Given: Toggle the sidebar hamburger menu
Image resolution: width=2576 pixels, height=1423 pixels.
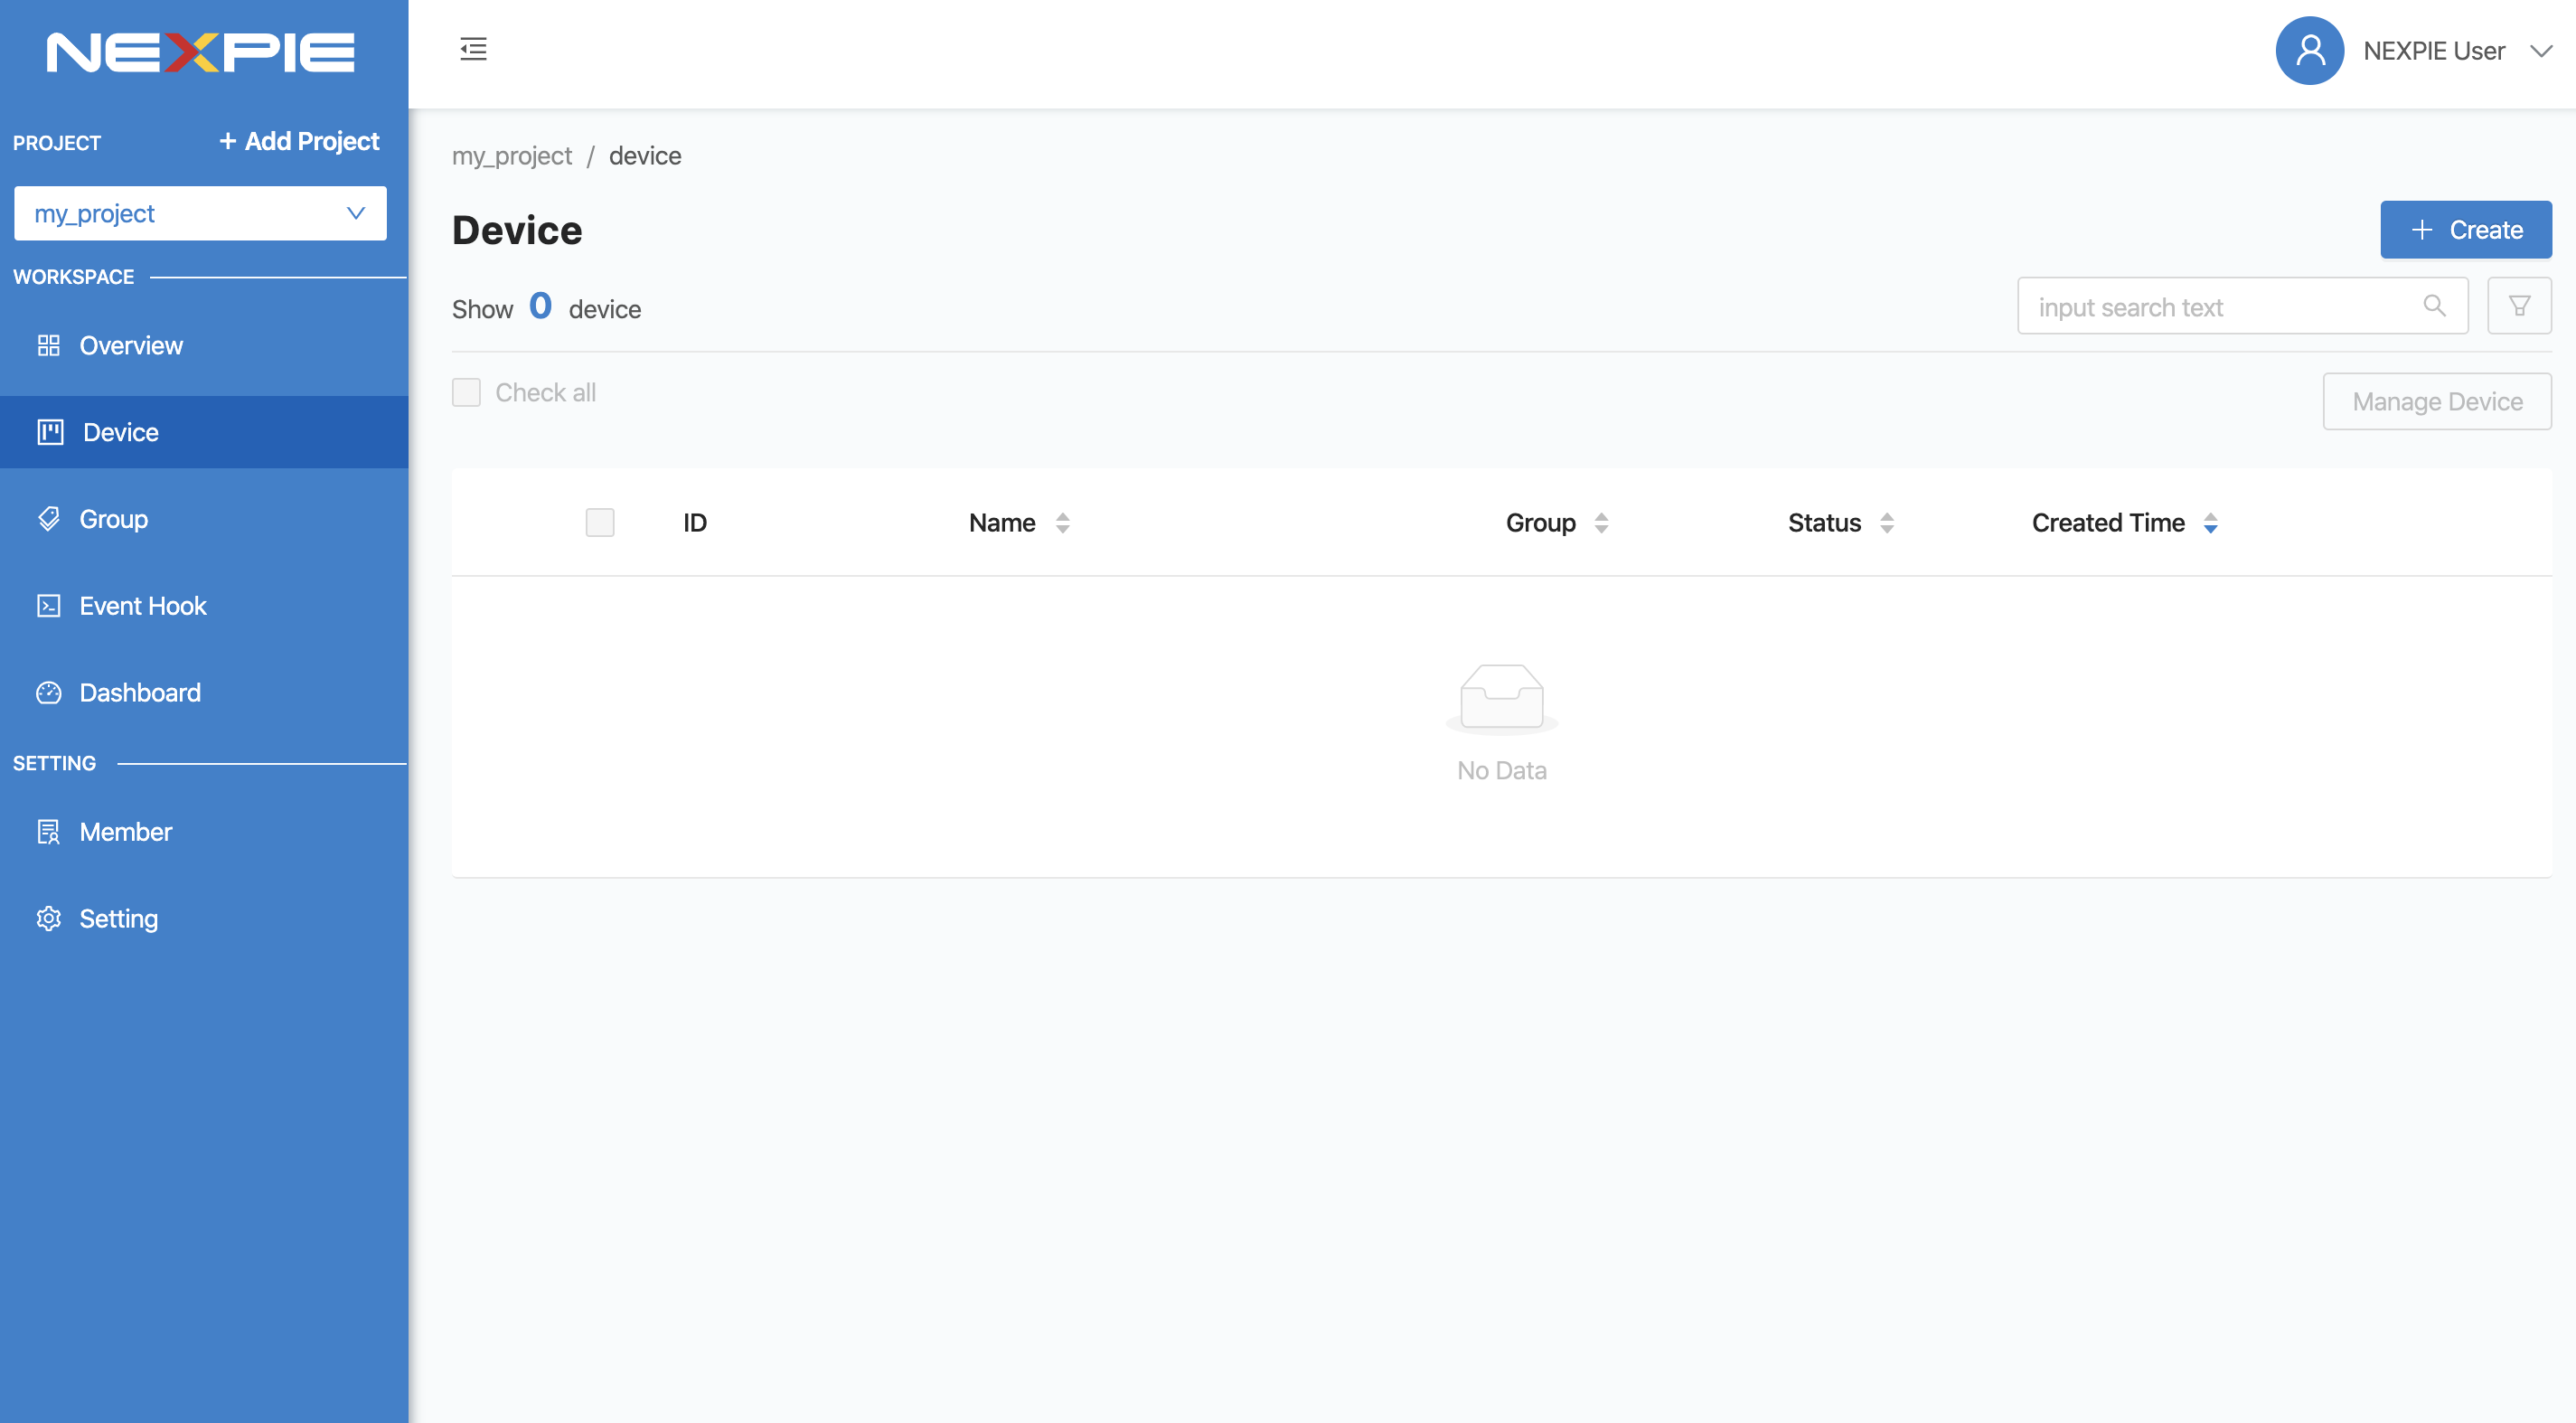Looking at the screenshot, I should point(473,47).
